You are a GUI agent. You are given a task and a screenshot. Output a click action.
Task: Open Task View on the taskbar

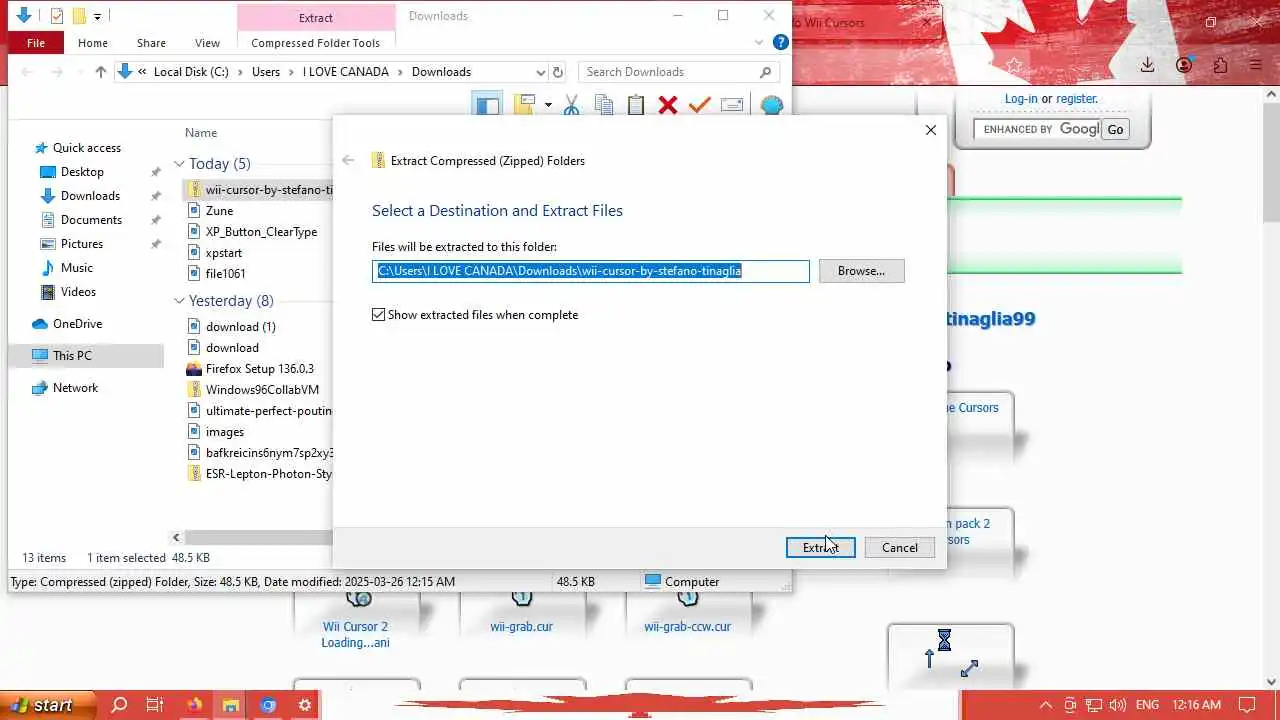[x=154, y=705]
